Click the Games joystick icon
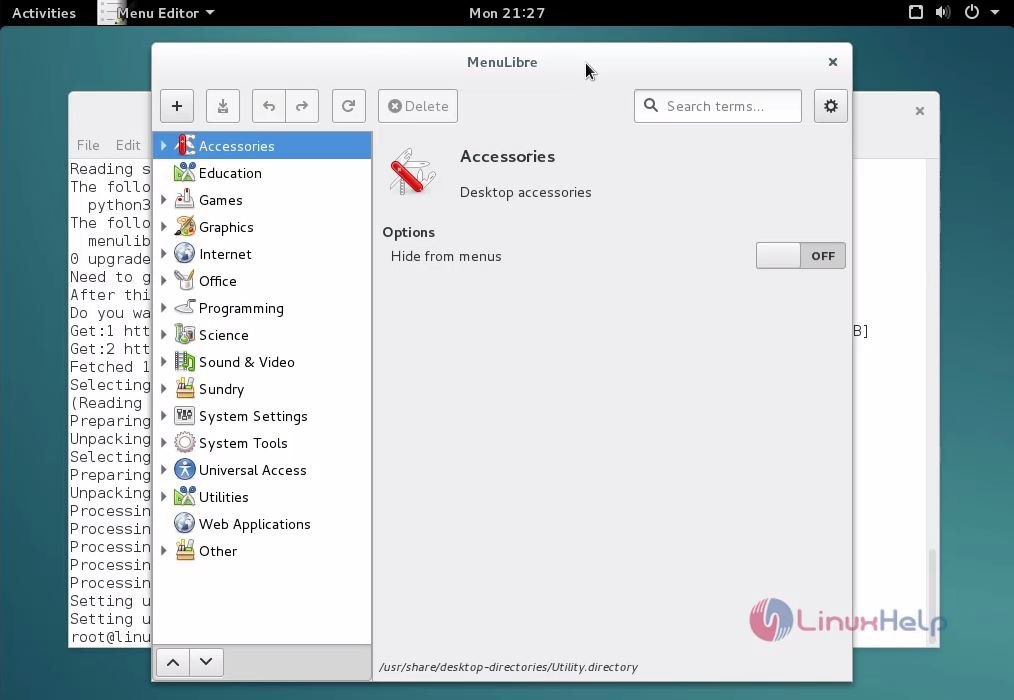1014x700 pixels. click(x=185, y=200)
